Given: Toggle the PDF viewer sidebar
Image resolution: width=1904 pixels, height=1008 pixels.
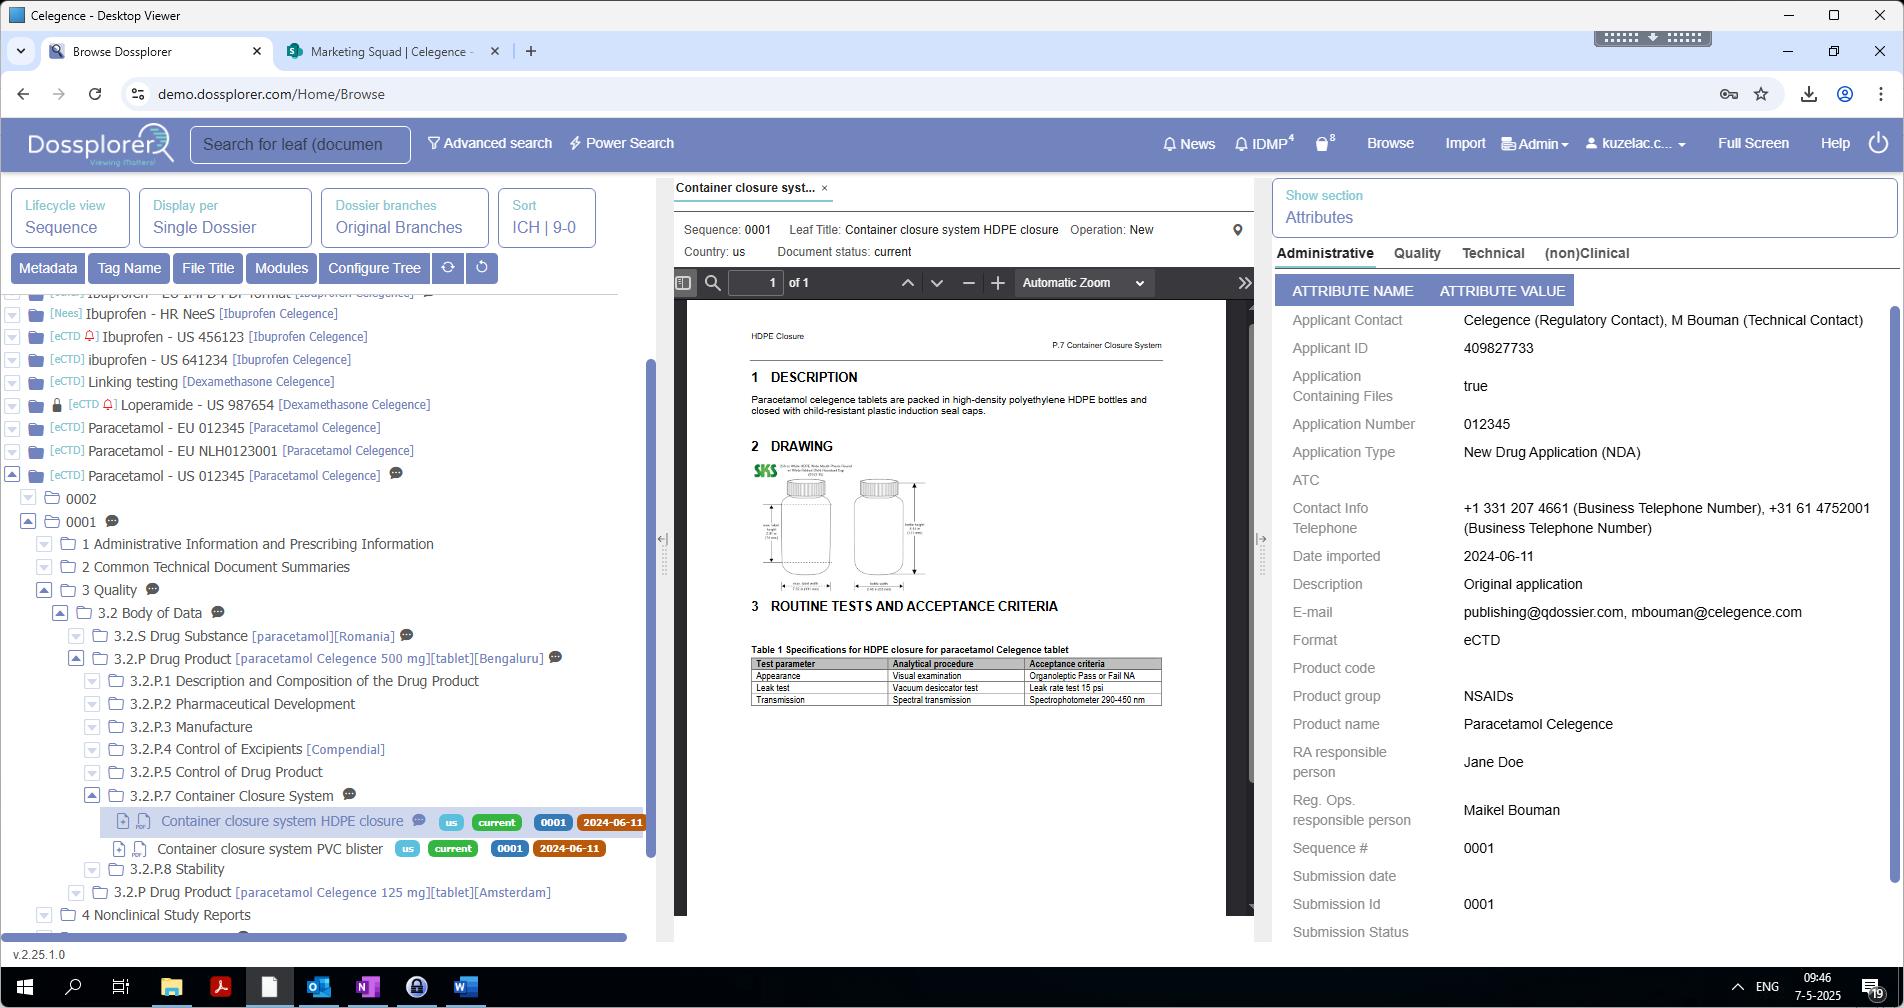Looking at the screenshot, I should click(x=683, y=283).
